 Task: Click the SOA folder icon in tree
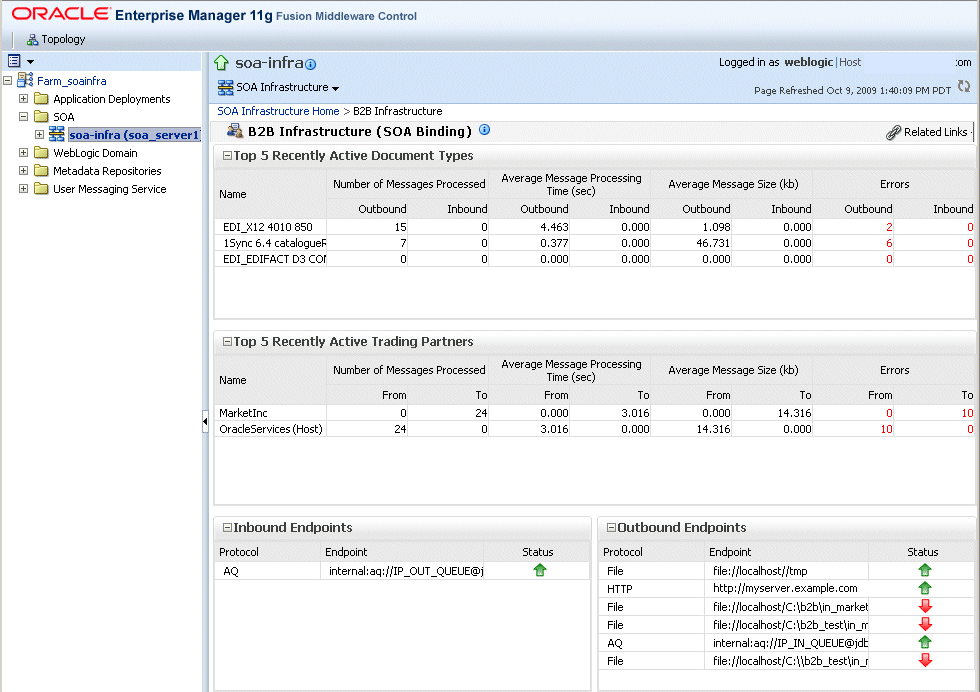(x=41, y=117)
